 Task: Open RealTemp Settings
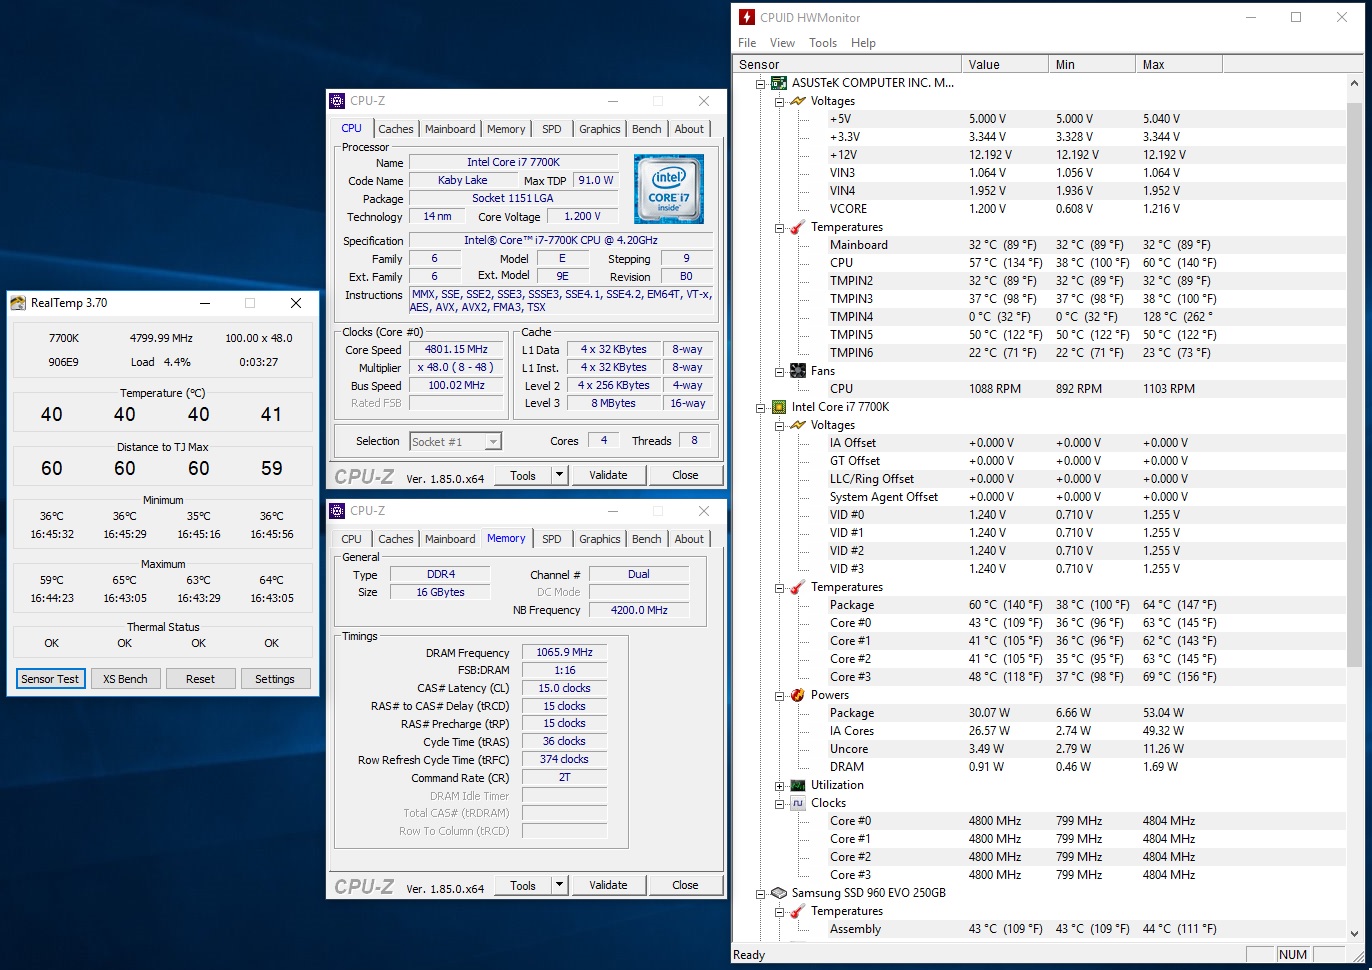click(275, 679)
